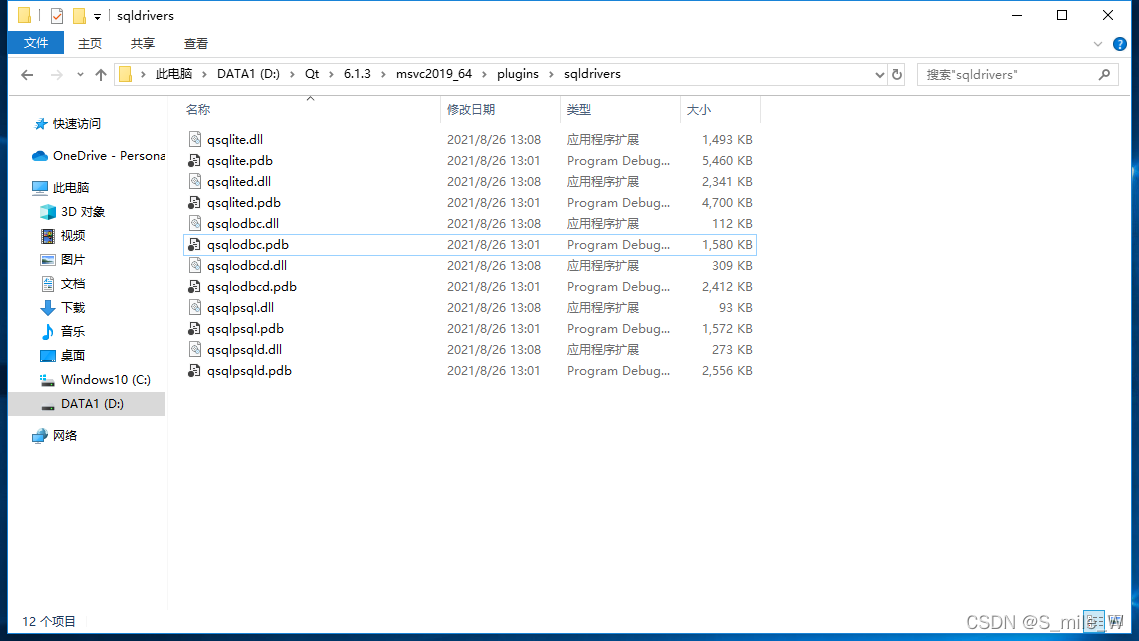The height and width of the screenshot is (641, 1139).
Task: Expand the chevron after Qt breadcrumb
Action: point(331,74)
